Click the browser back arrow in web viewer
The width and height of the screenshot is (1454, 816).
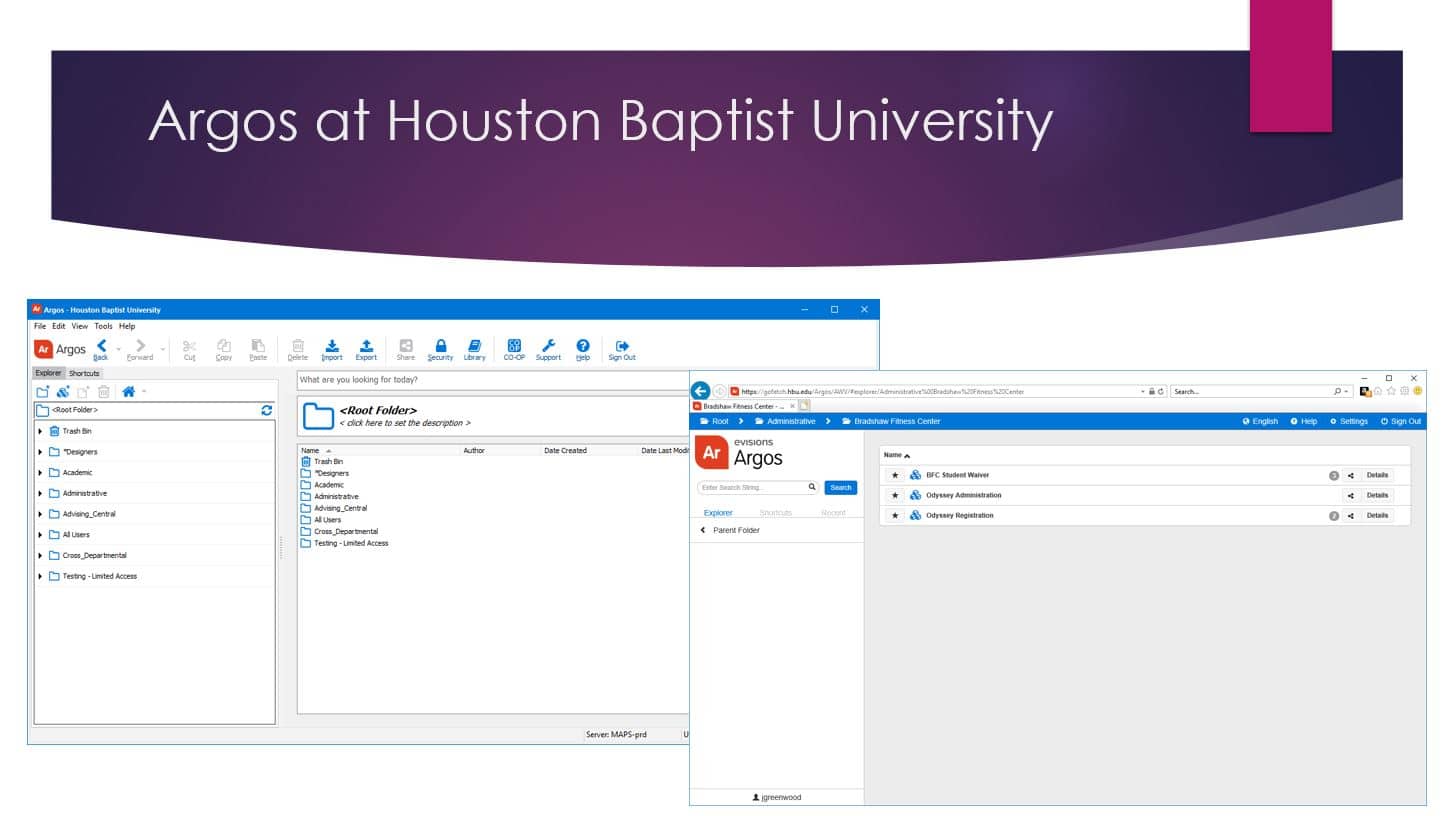click(701, 391)
